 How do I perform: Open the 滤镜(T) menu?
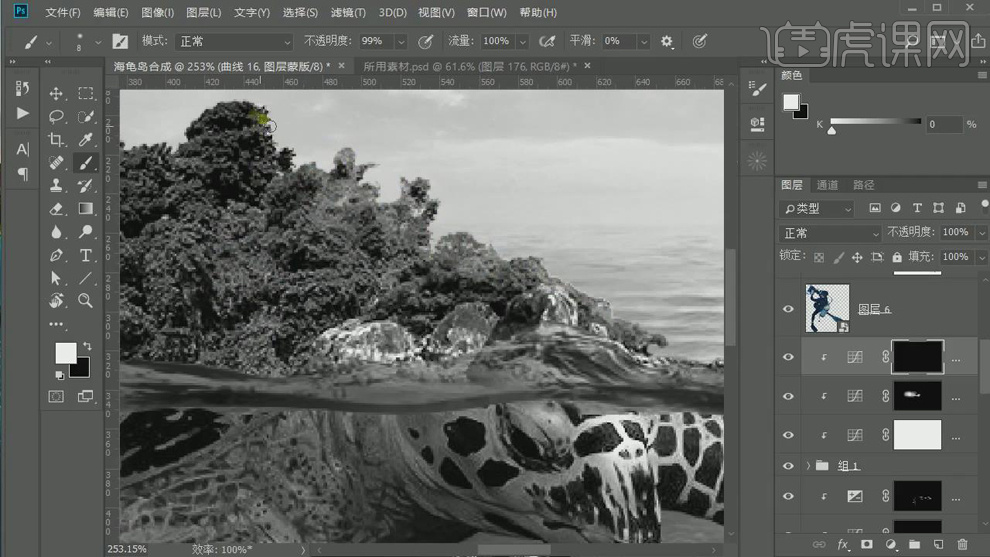(x=347, y=13)
